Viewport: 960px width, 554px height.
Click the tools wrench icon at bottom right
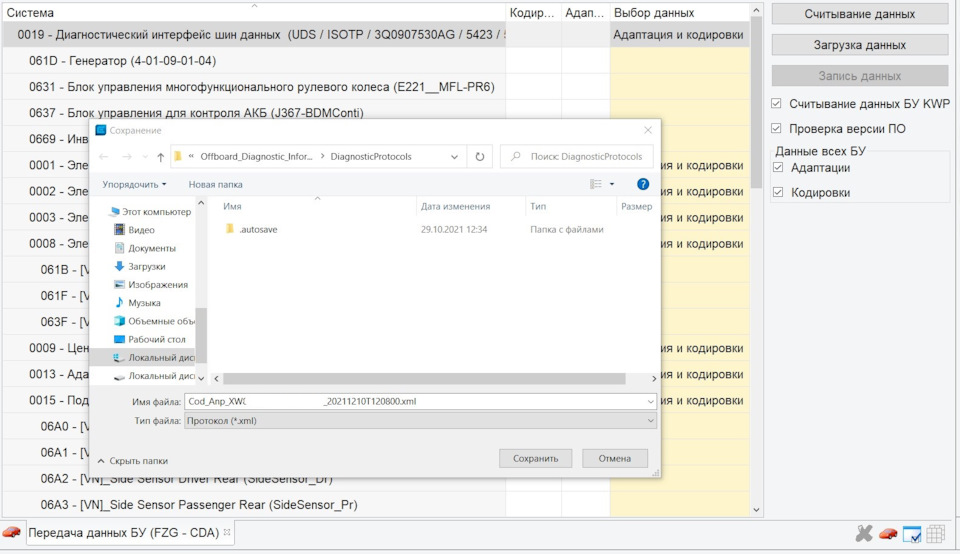pyautogui.click(x=864, y=534)
